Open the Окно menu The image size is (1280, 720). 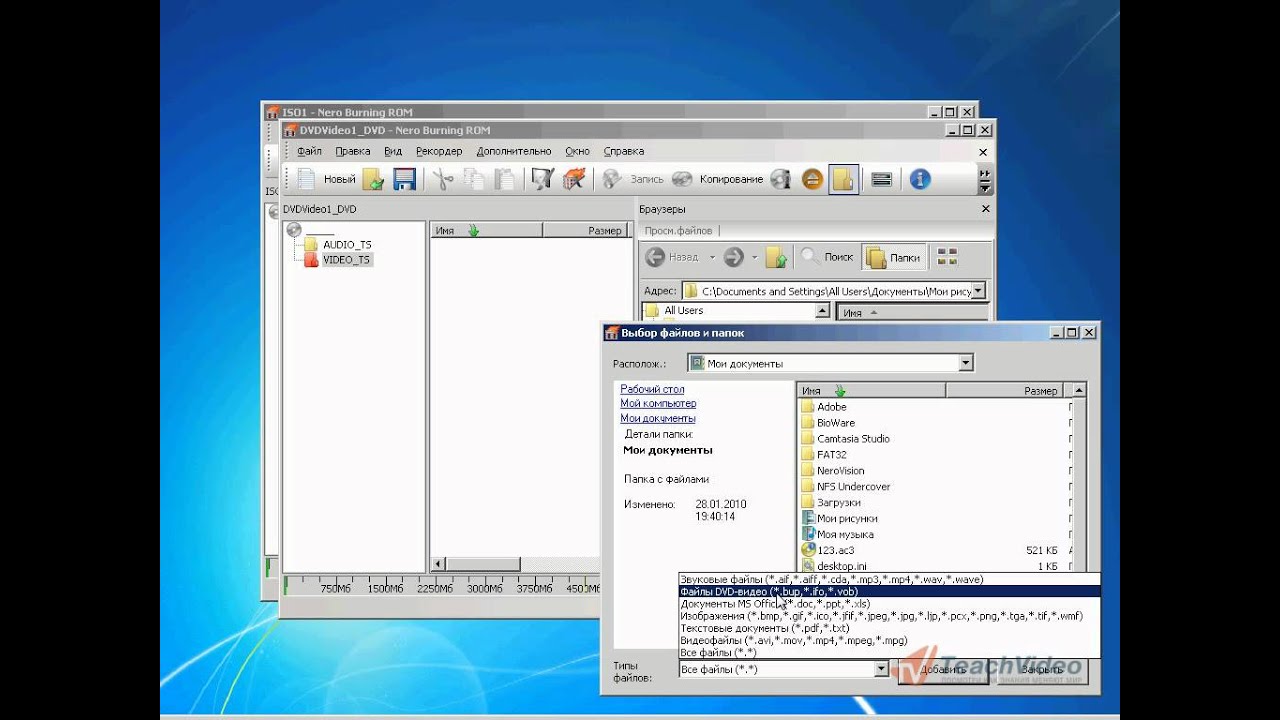(x=578, y=151)
